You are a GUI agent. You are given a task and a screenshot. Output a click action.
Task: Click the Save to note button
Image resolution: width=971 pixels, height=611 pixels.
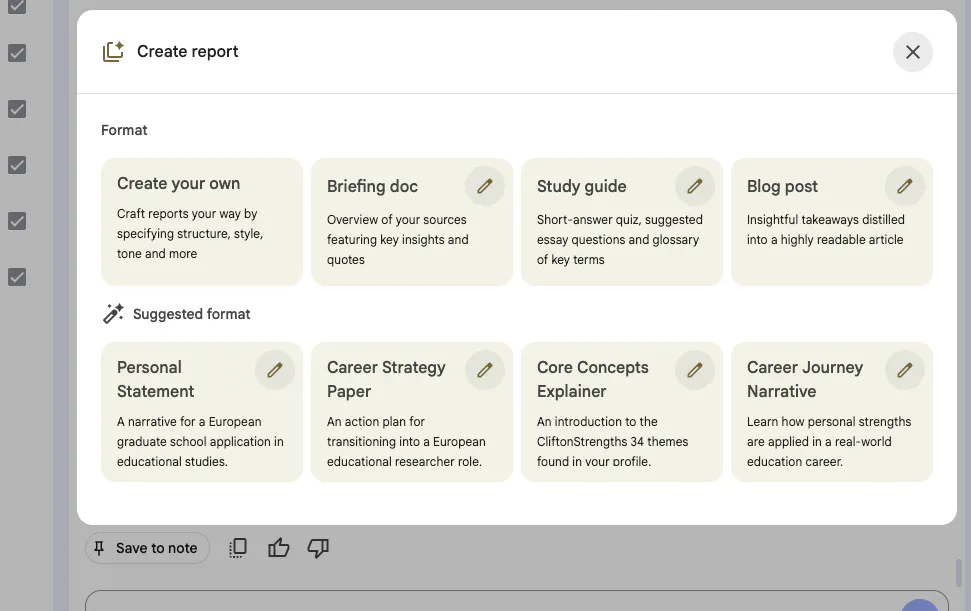(x=147, y=548)
